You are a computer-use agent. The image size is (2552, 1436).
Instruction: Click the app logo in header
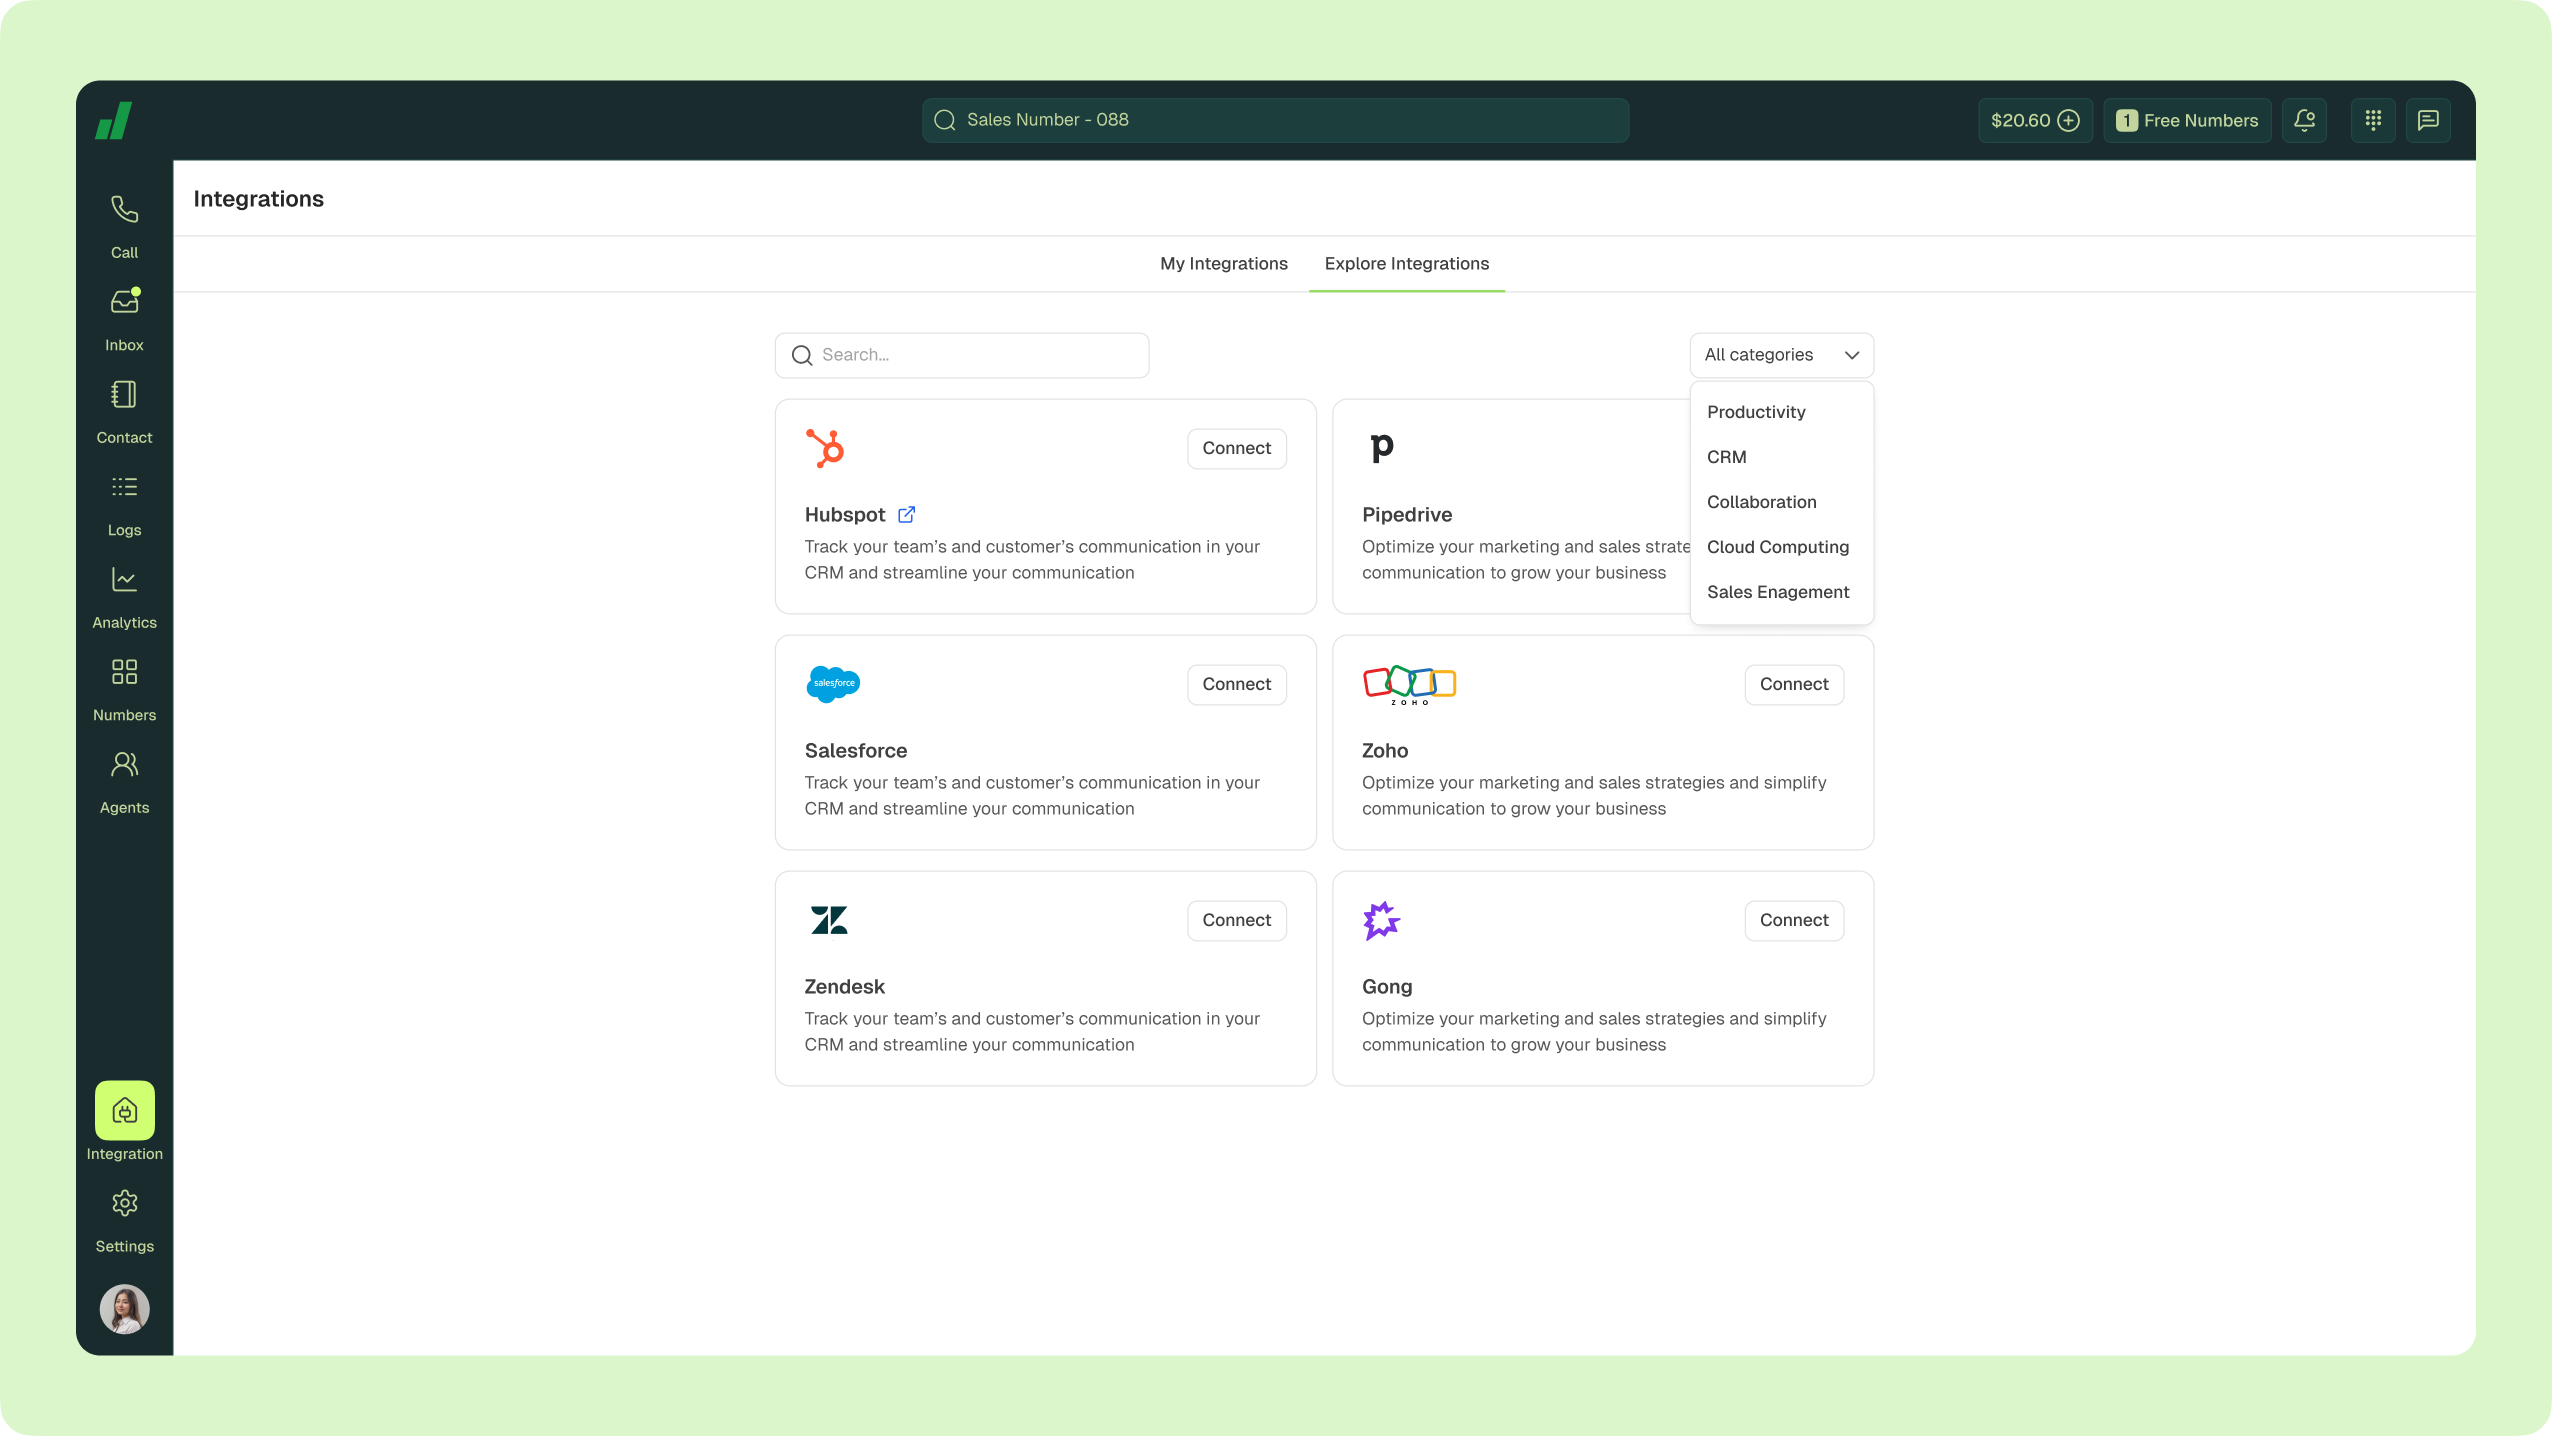[x=114, y=121]
